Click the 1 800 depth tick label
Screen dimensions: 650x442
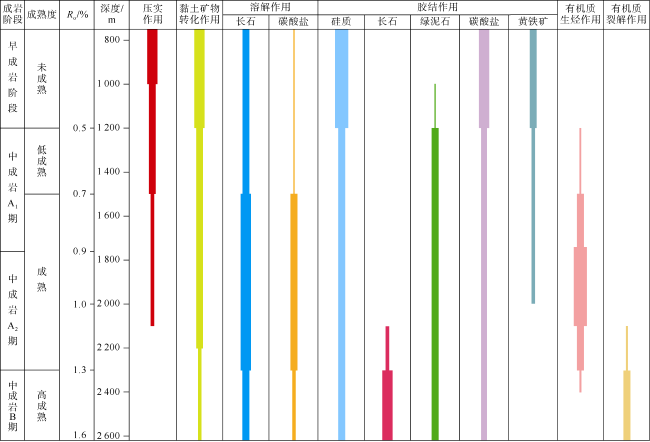click(x=109, y=260)
